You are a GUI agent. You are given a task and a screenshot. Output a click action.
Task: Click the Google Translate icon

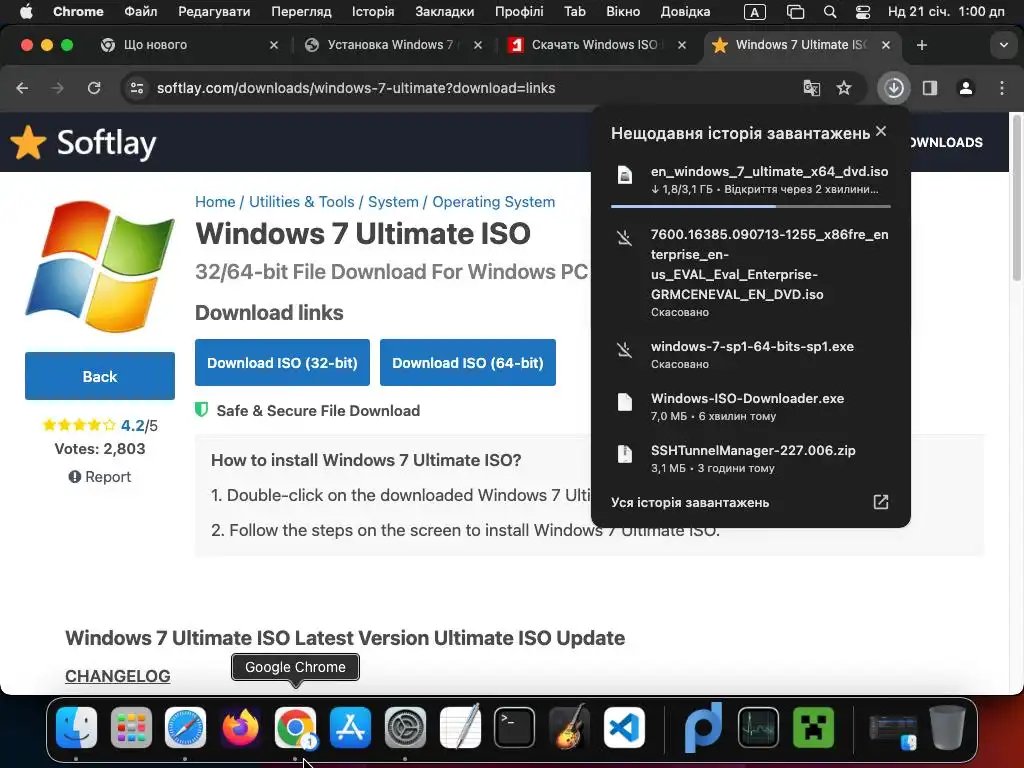[812, 88]
